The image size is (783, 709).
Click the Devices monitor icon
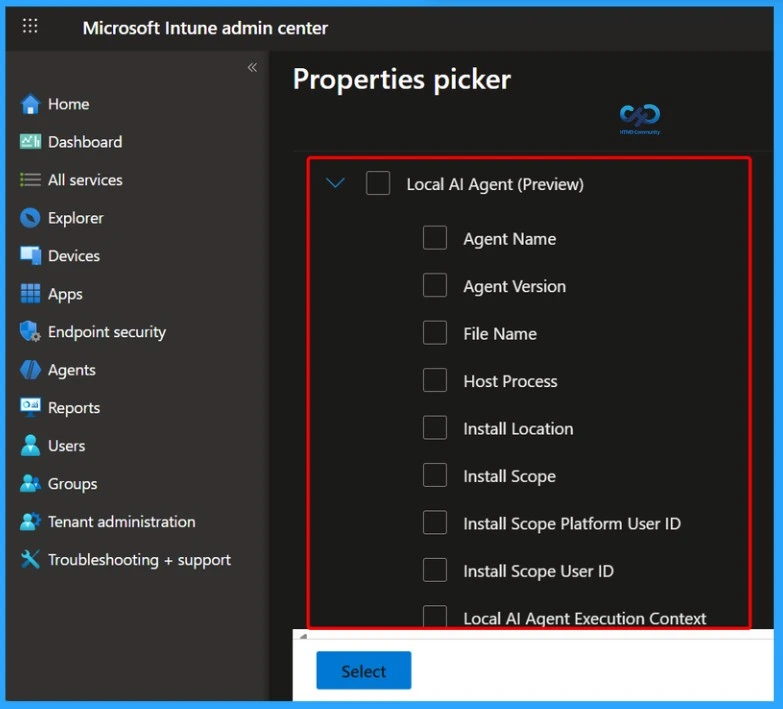click(30, 256)
